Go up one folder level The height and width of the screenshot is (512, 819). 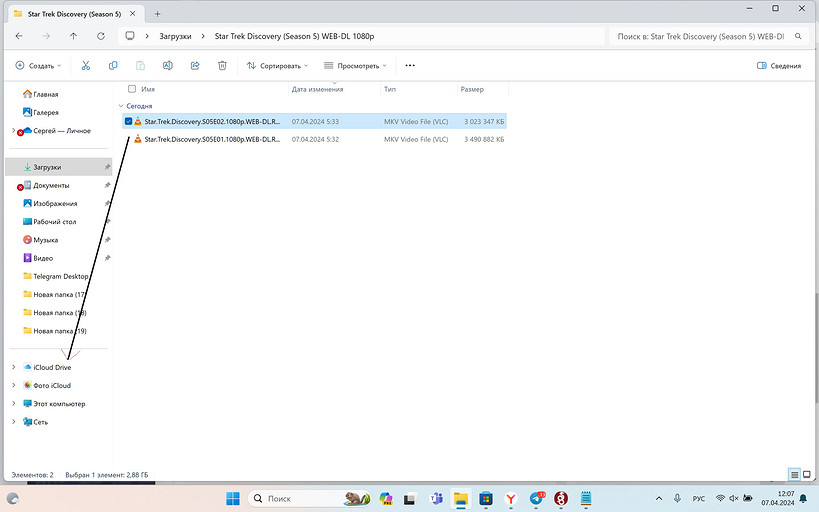tap(74, 36)
